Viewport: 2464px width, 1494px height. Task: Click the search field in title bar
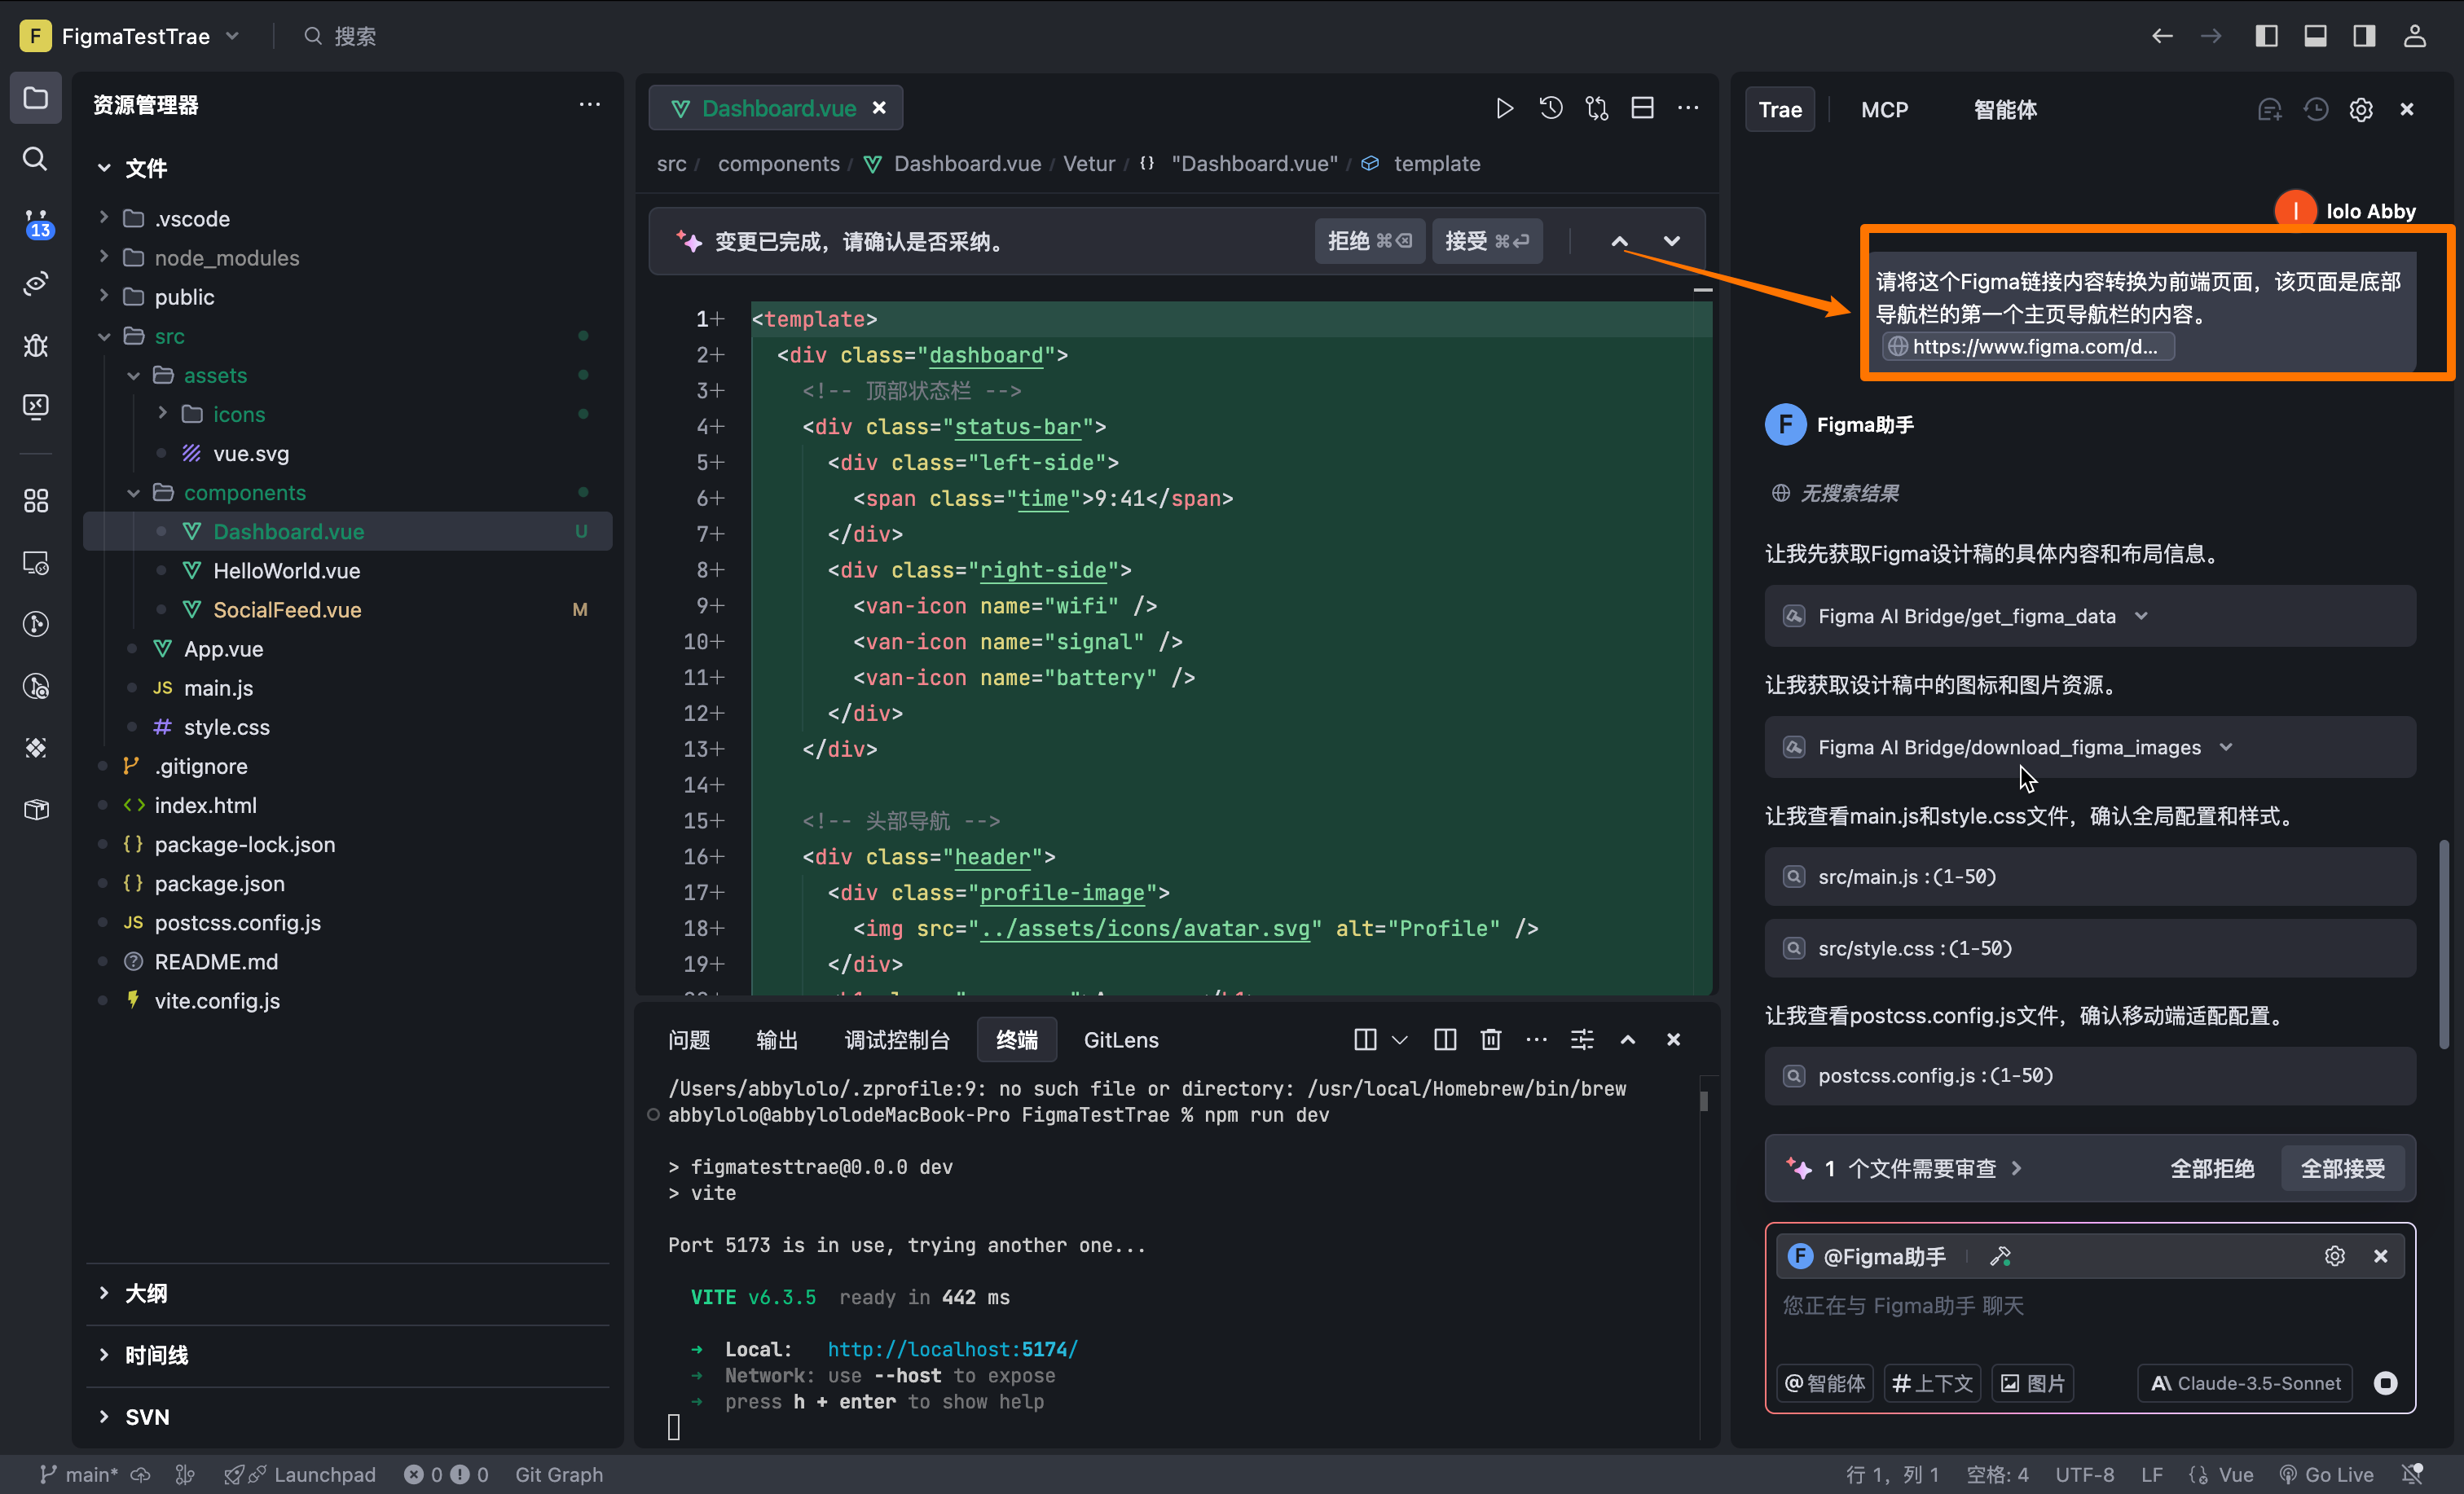coord(341,36)
